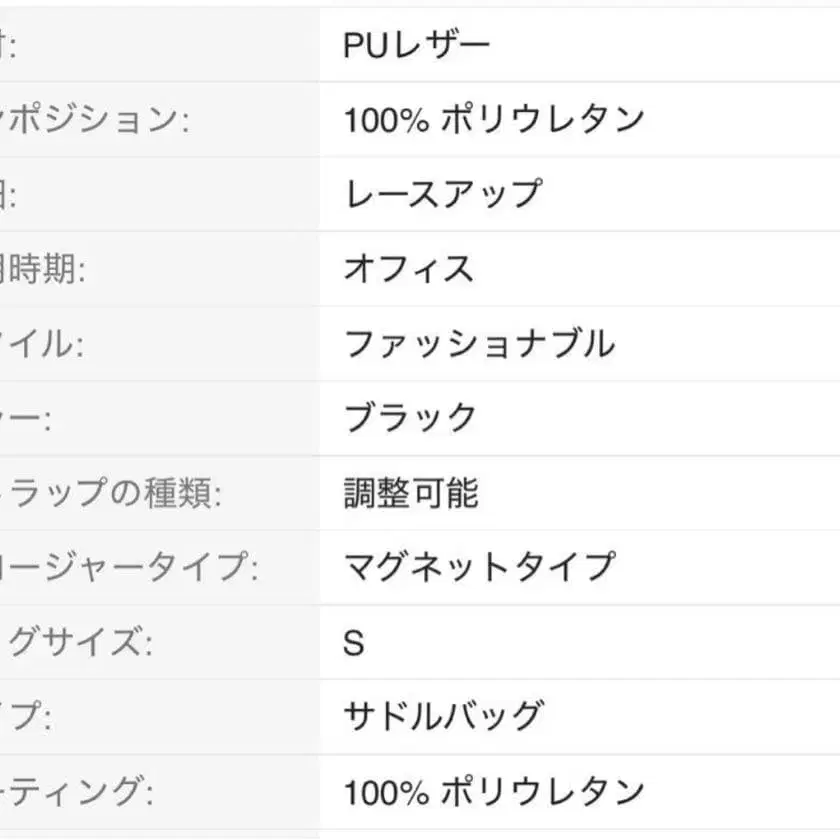The width and height of the screenshot is (840, 840).
Task: Select the ブラック color value
Action: click(x=410, y=418)
